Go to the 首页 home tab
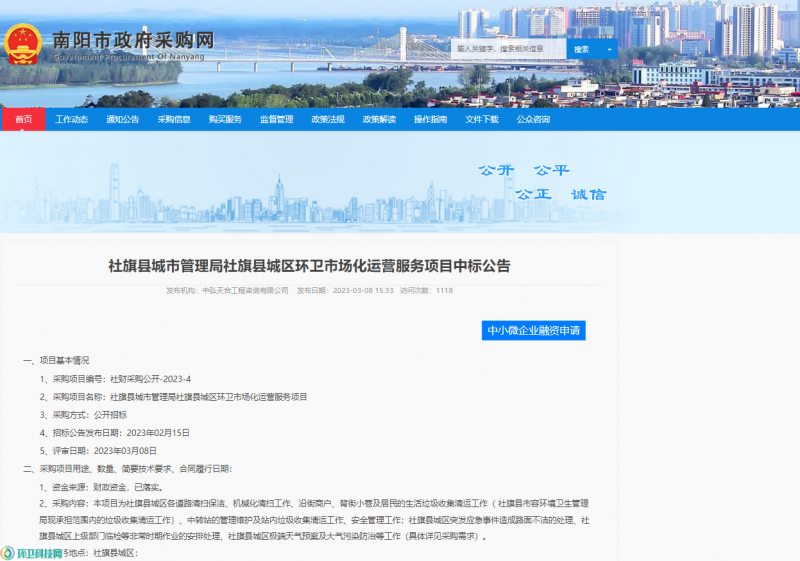 (x=23, y=120)
